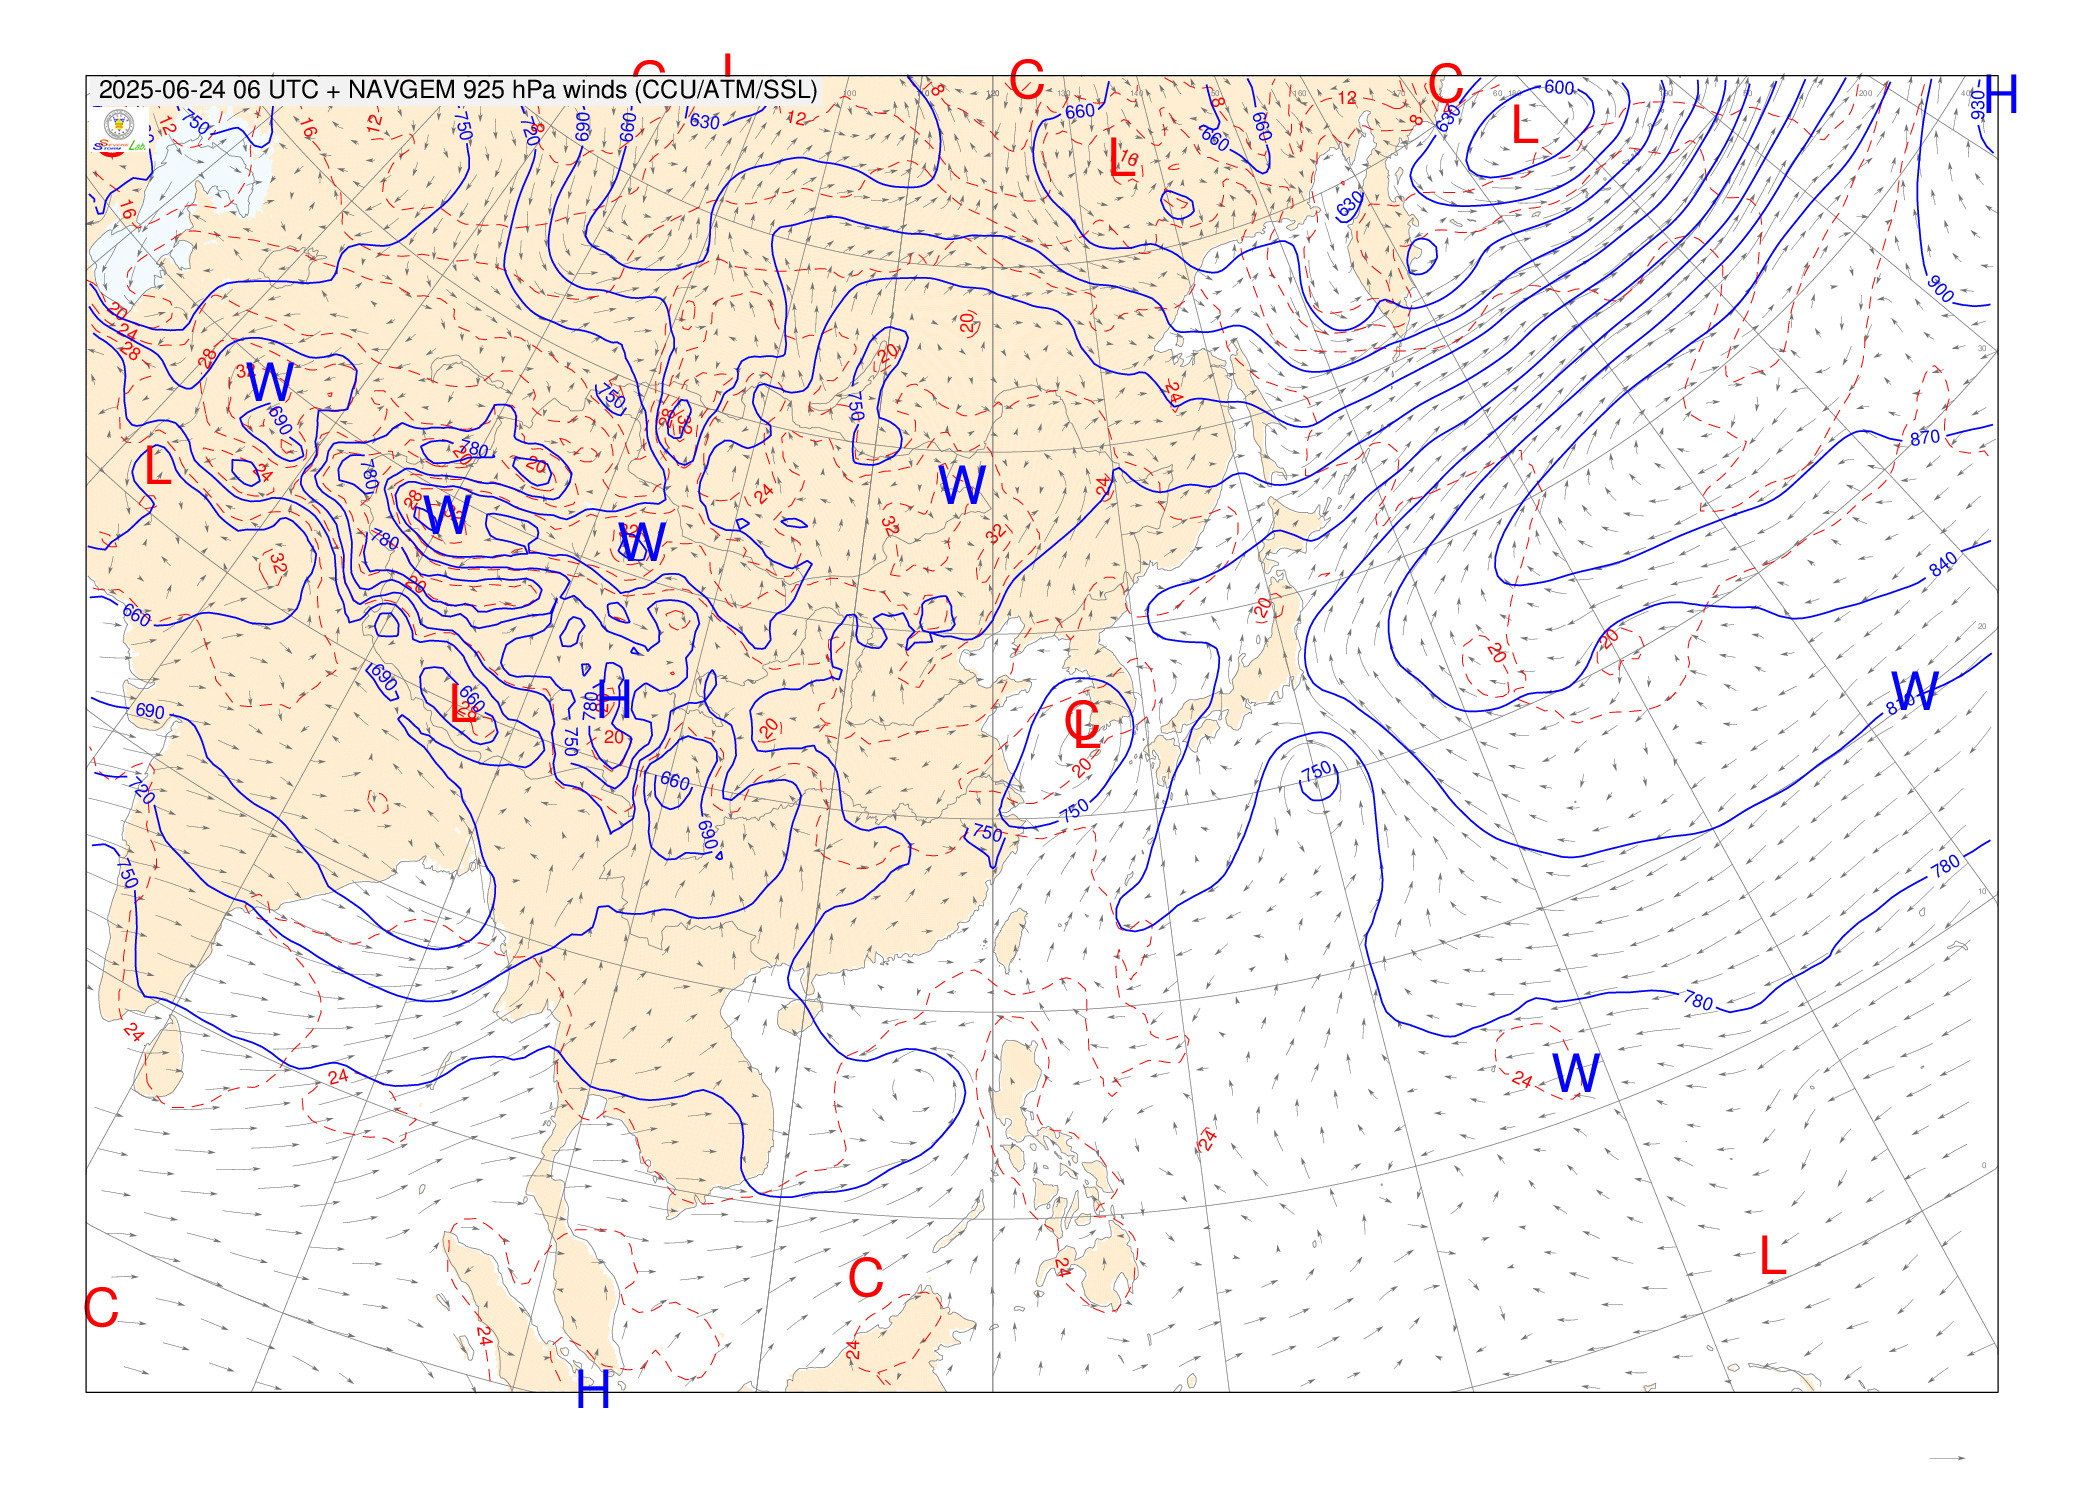Screen dimensions: 2090x1510
Task: Click the blue W overlapping the 810 label
Action: (1915, 690)
